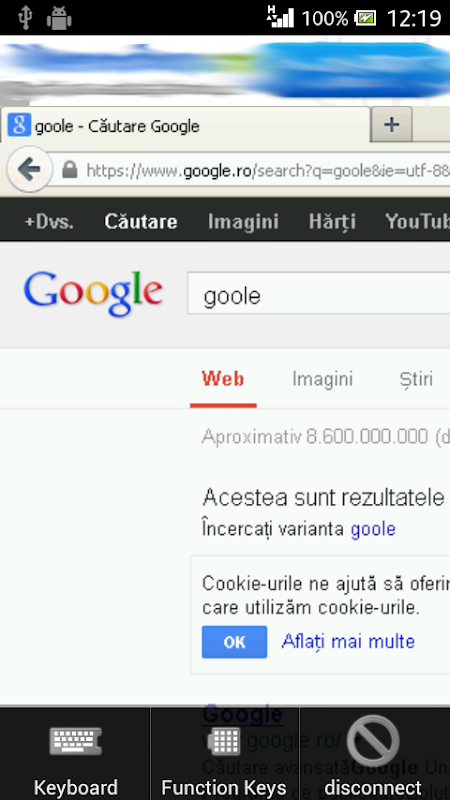Open the Aflați mai multe link
Screen dimensions: 450x800
point(348,641)
